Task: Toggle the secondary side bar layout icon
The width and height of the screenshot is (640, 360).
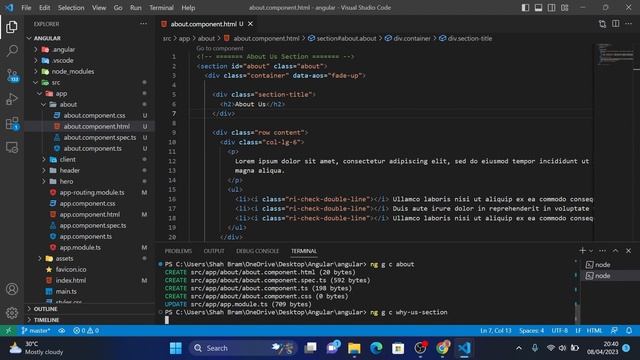Action: coord(551,8)
